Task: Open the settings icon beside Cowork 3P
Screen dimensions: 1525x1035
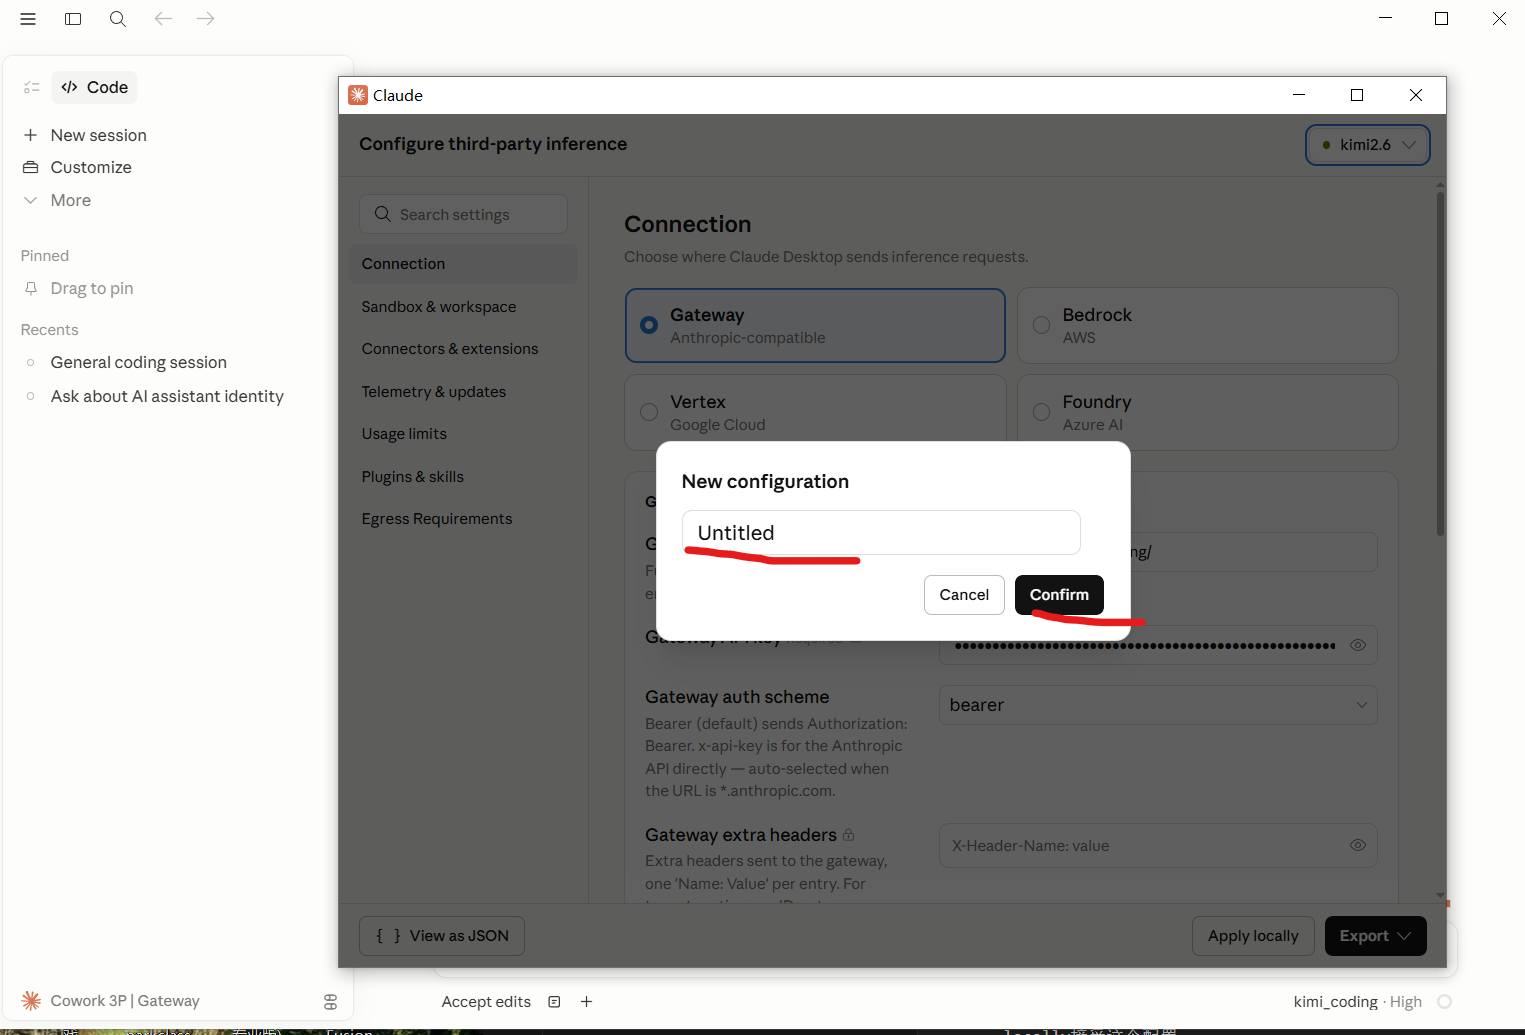Action: click(331, 1002)
